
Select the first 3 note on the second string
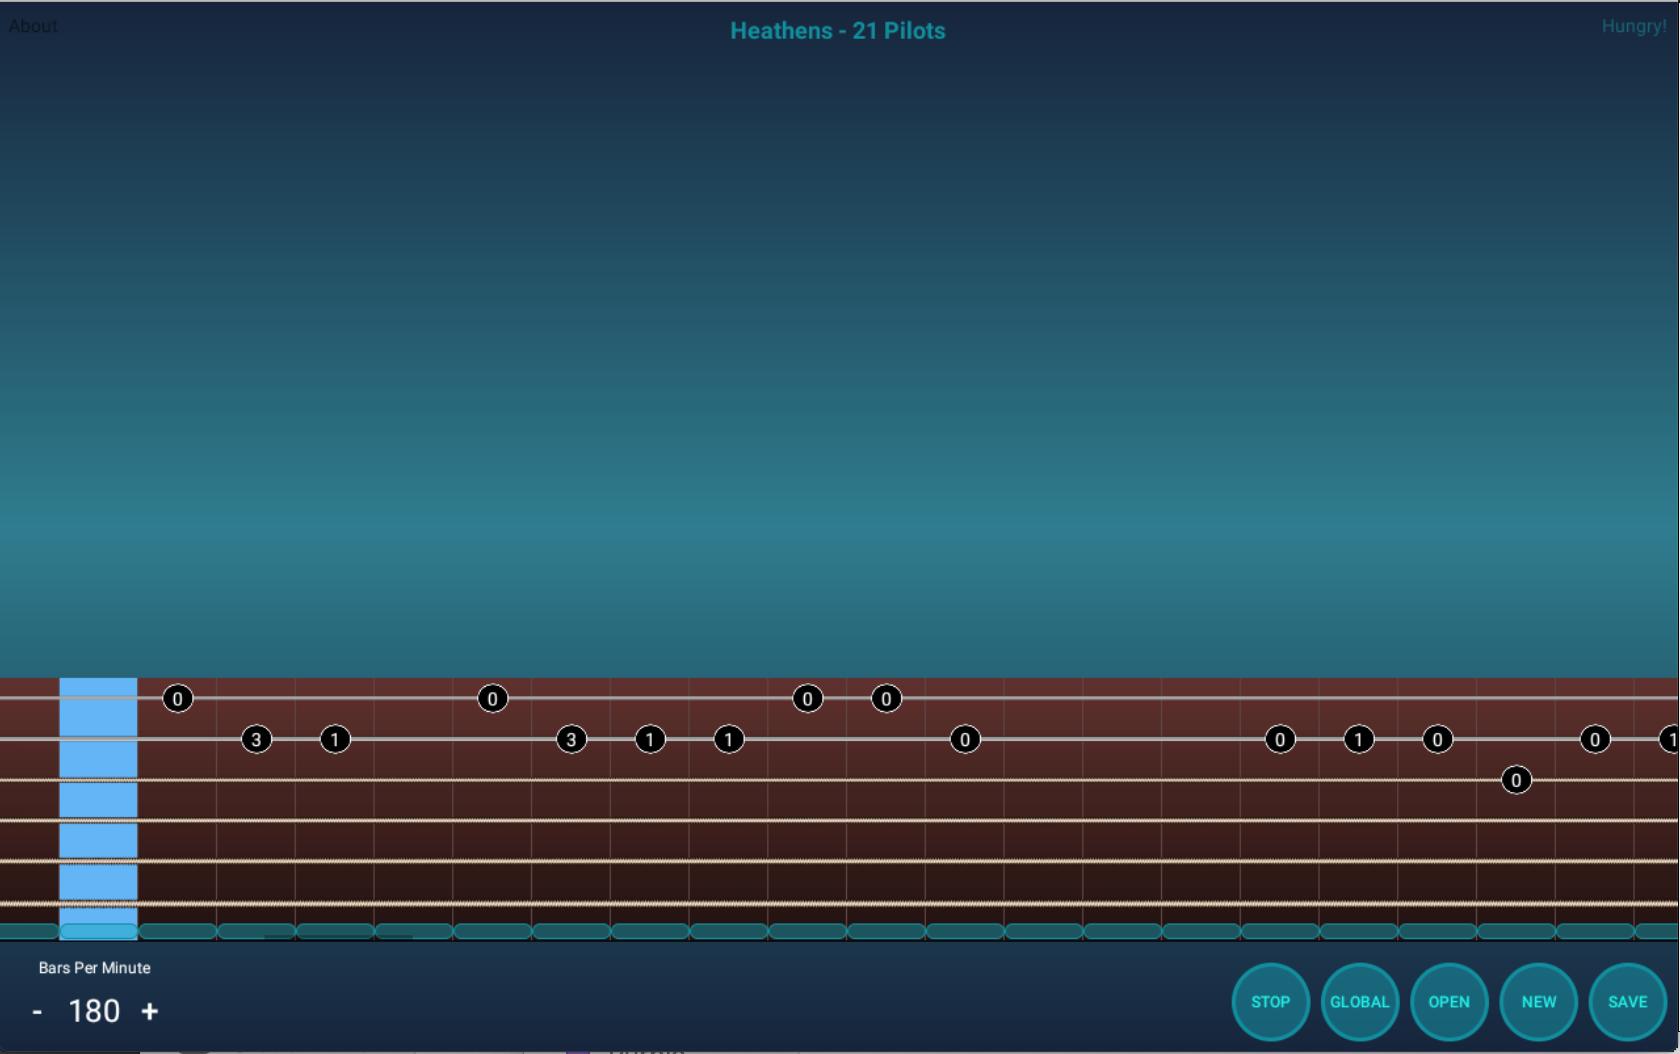[x=256, y=740]
